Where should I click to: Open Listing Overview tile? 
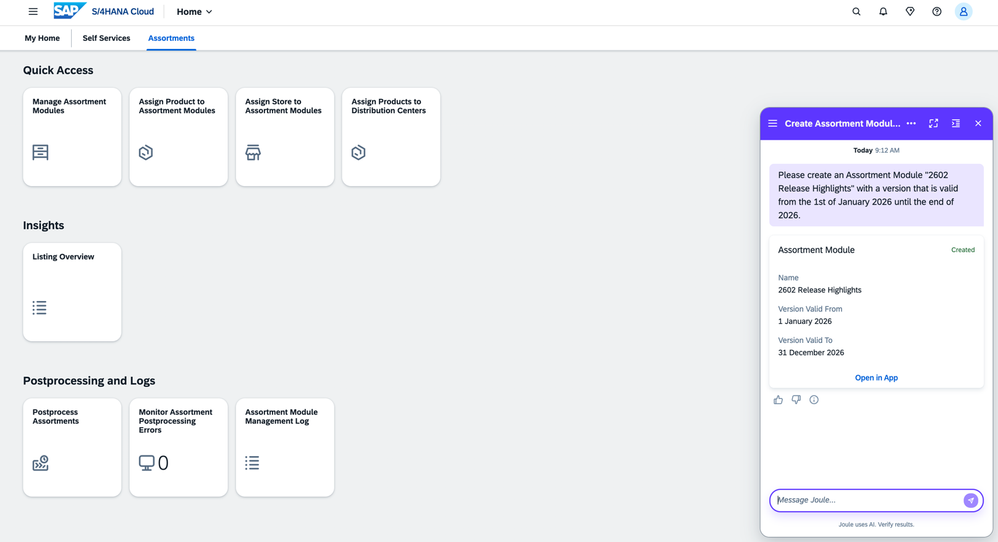[x=72, y=292]
